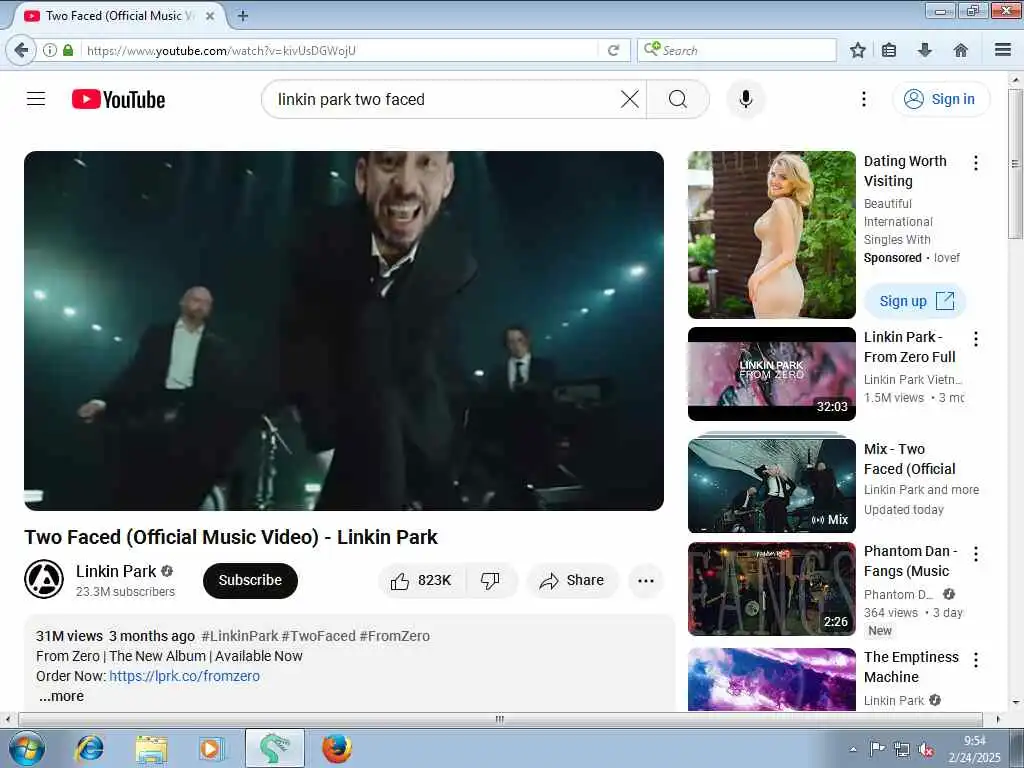Share the Two Faced video
This screenshot has width=1024, height=768.
tap(572, 581)
